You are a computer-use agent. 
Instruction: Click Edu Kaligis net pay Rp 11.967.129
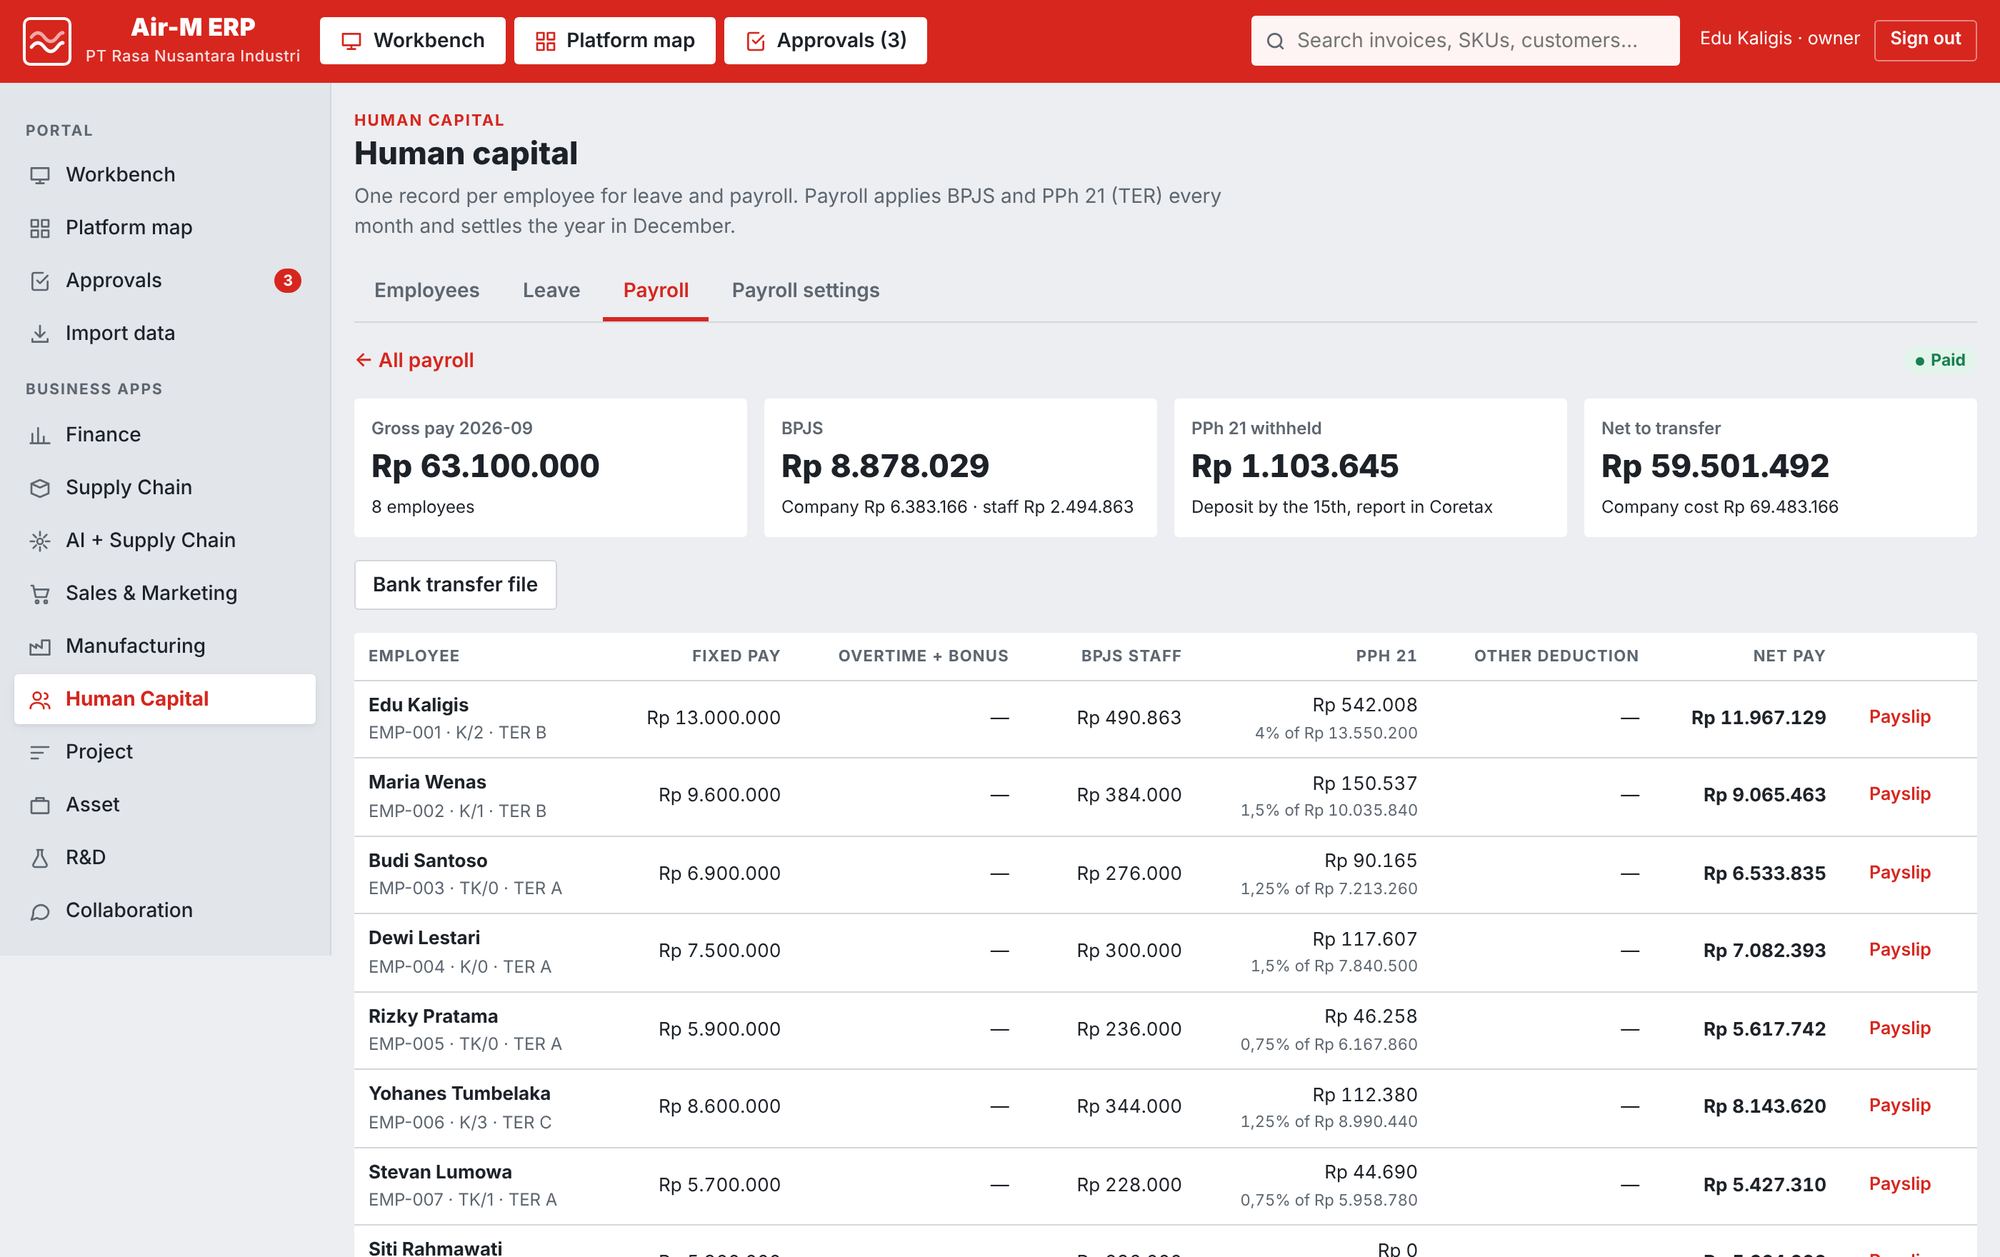pyautogui.click(x=1758, y=718)
